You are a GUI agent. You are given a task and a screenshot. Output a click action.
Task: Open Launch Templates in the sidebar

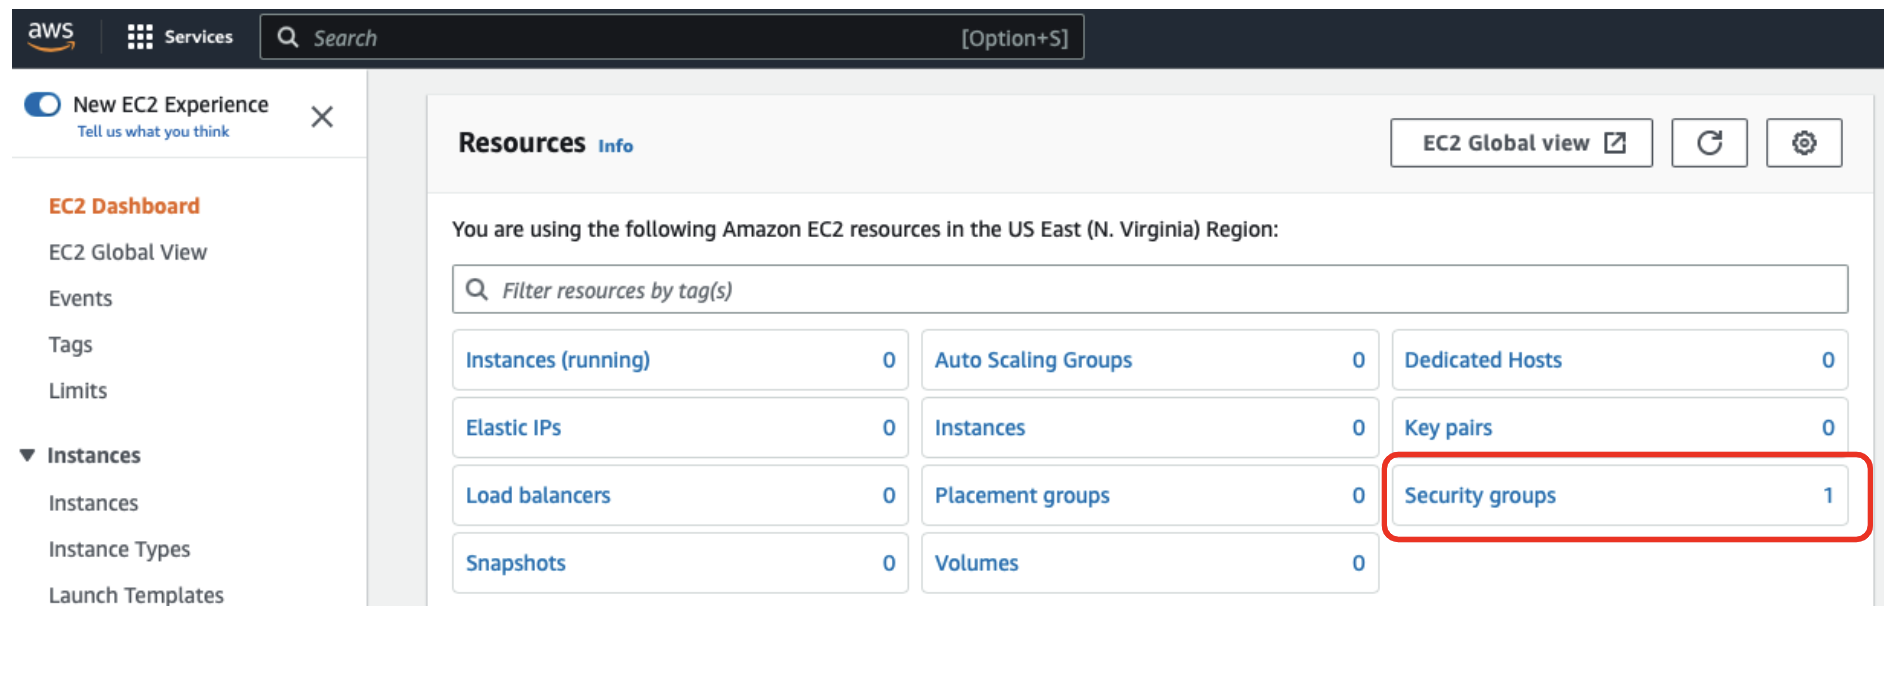coord(136,595)
